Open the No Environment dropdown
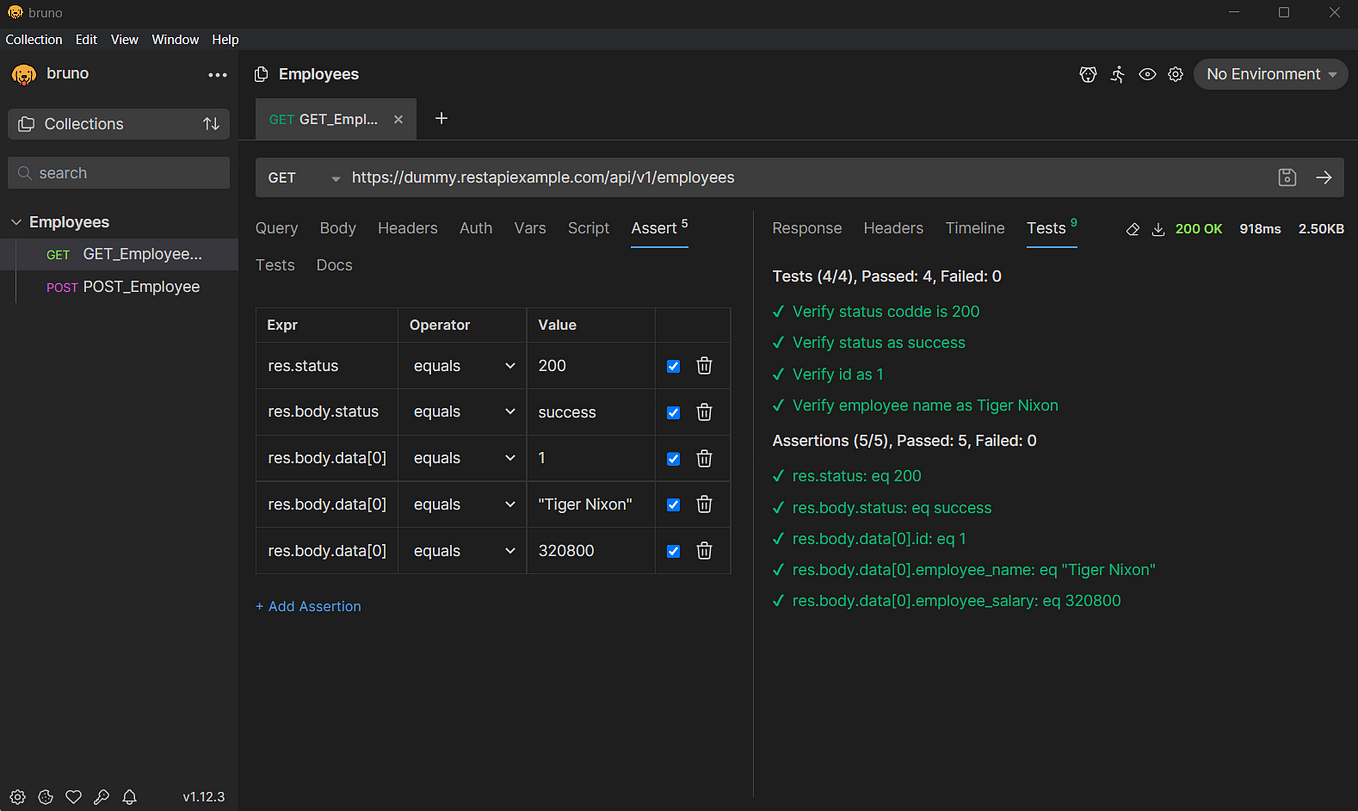 coord(1271,74)
